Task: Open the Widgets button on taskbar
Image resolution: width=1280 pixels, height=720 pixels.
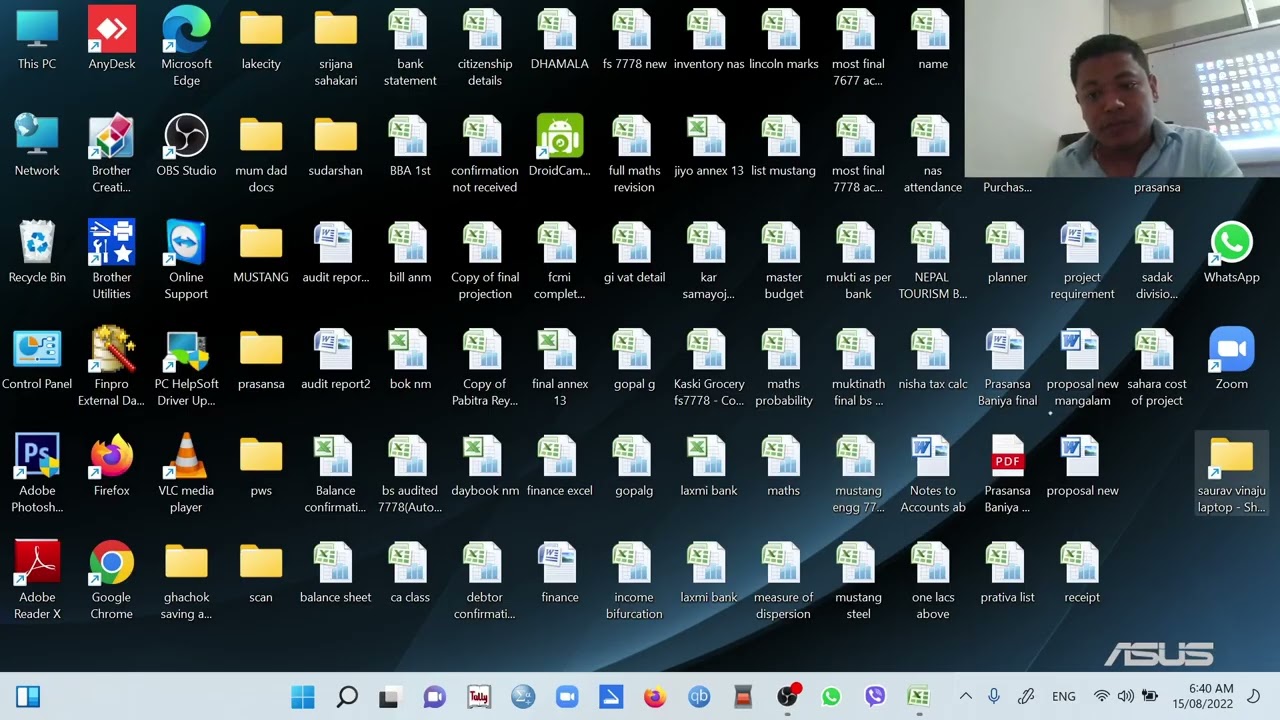Action: click(x=28, y=697)
